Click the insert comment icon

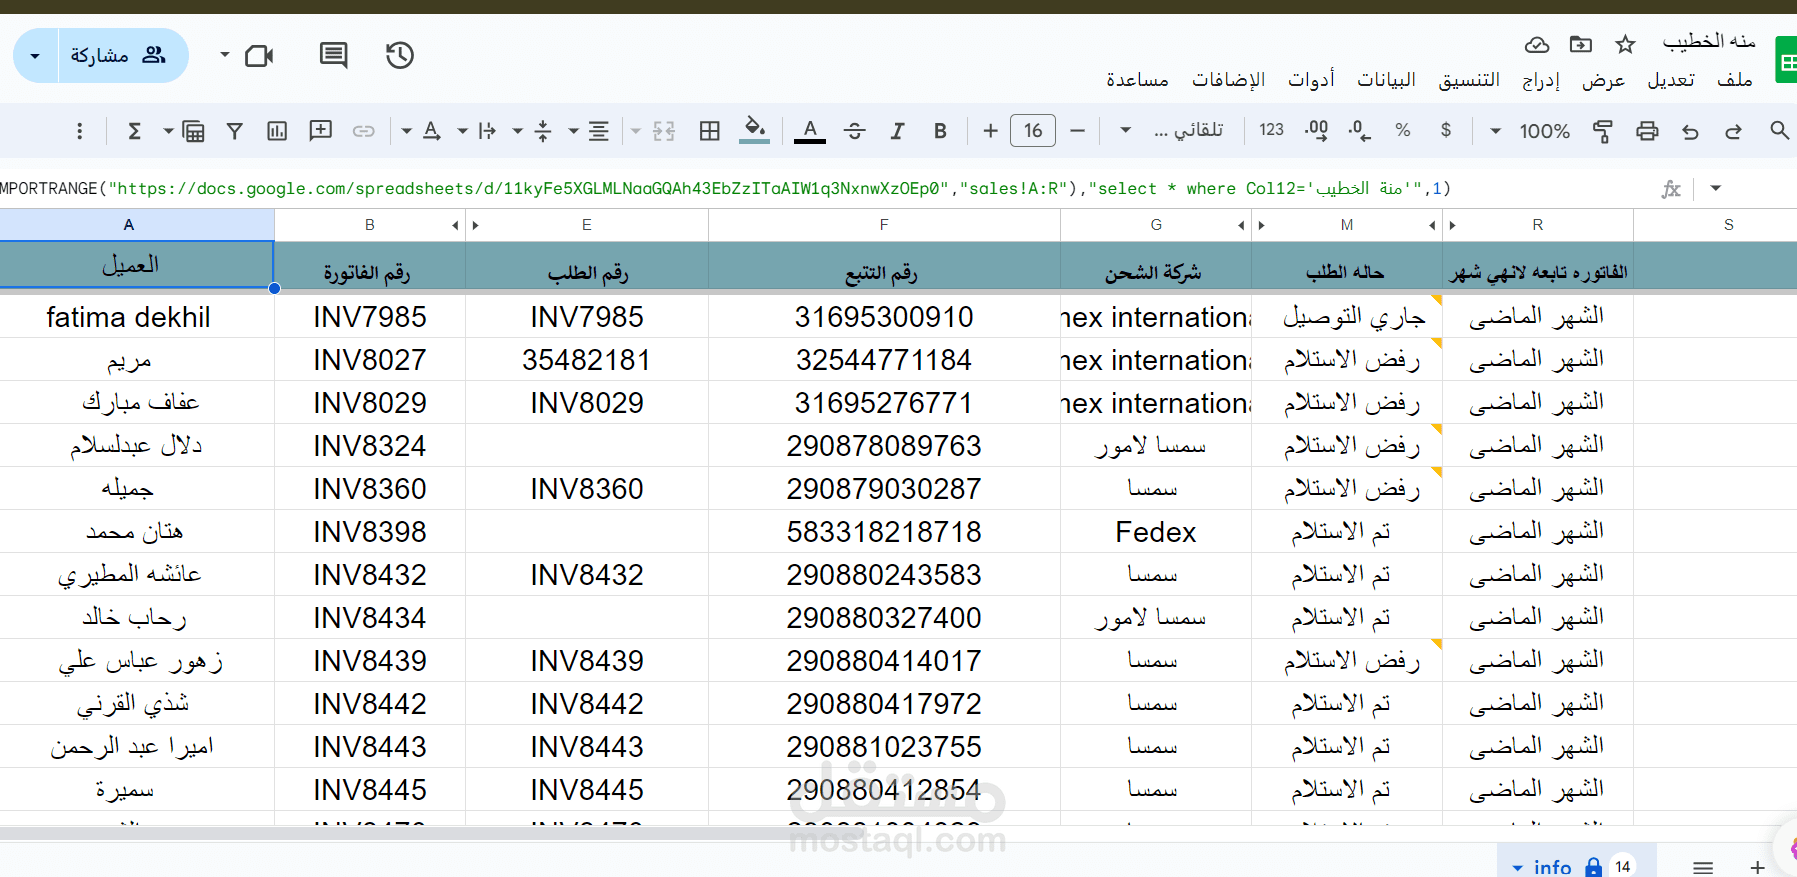tap(321, 131)
